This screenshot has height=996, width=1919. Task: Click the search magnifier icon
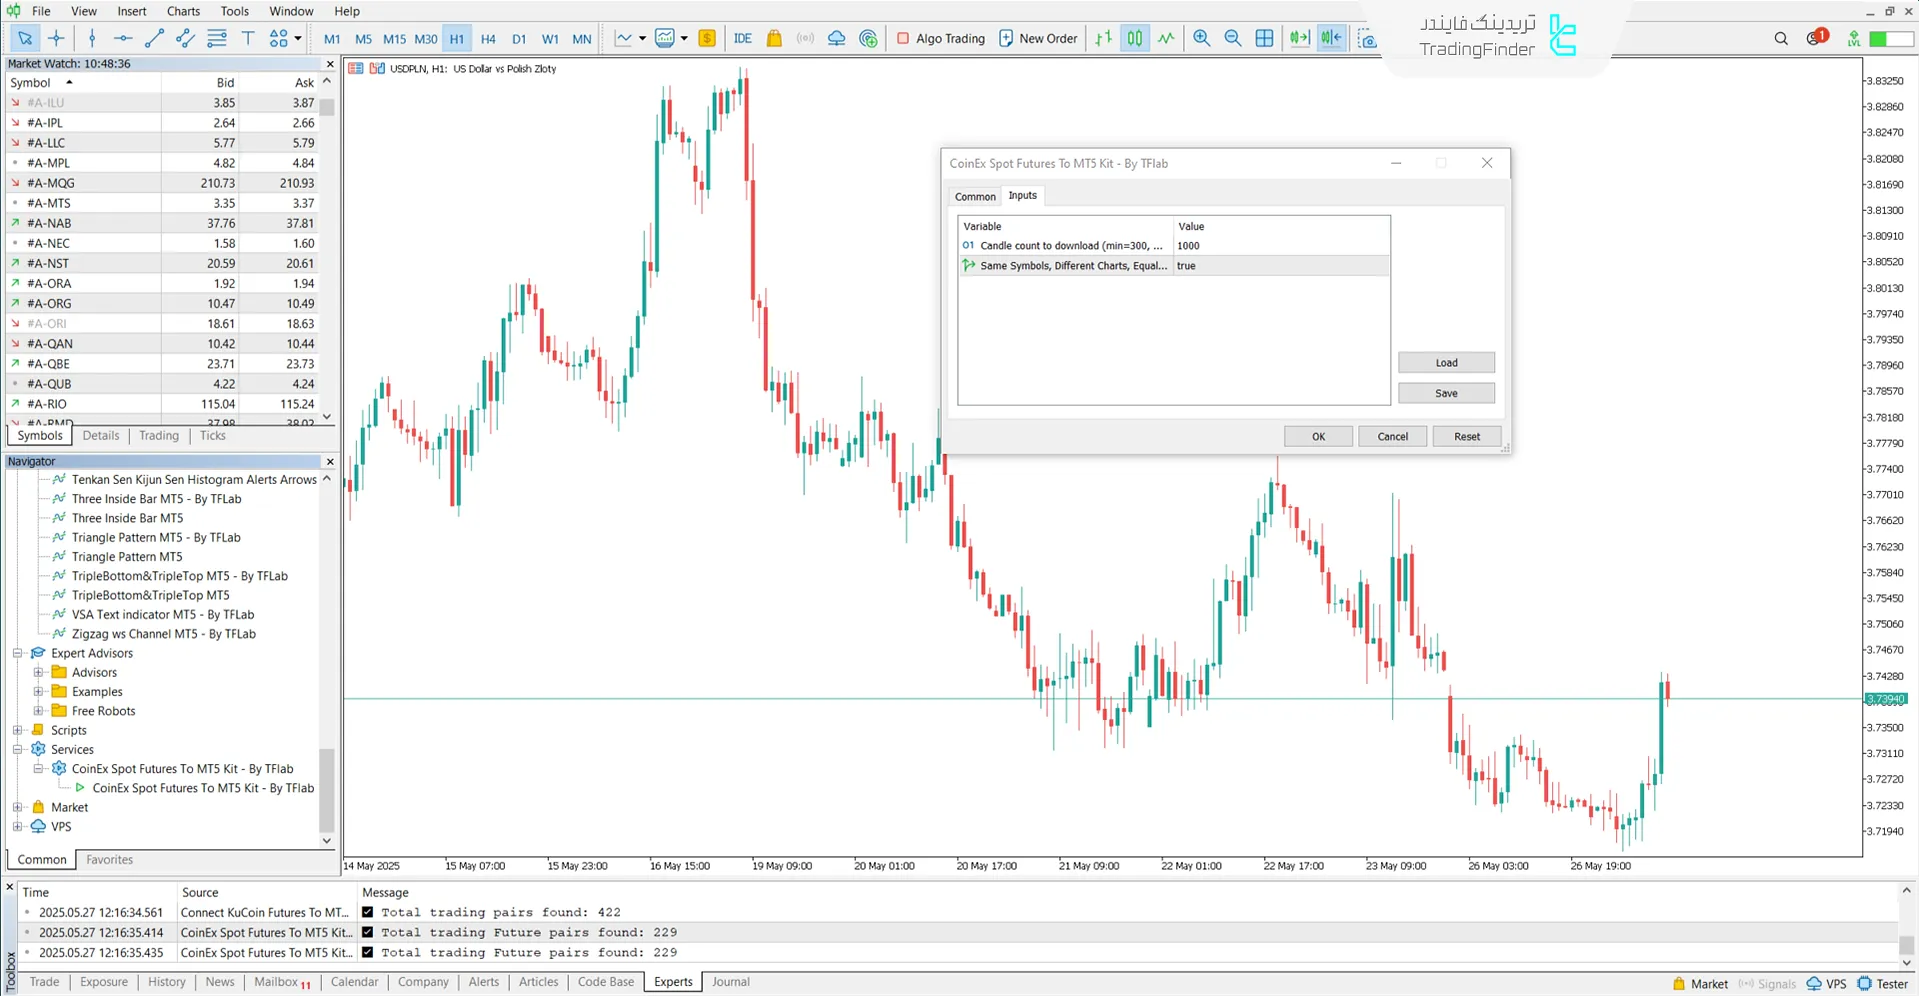(x=1781, y=38)
